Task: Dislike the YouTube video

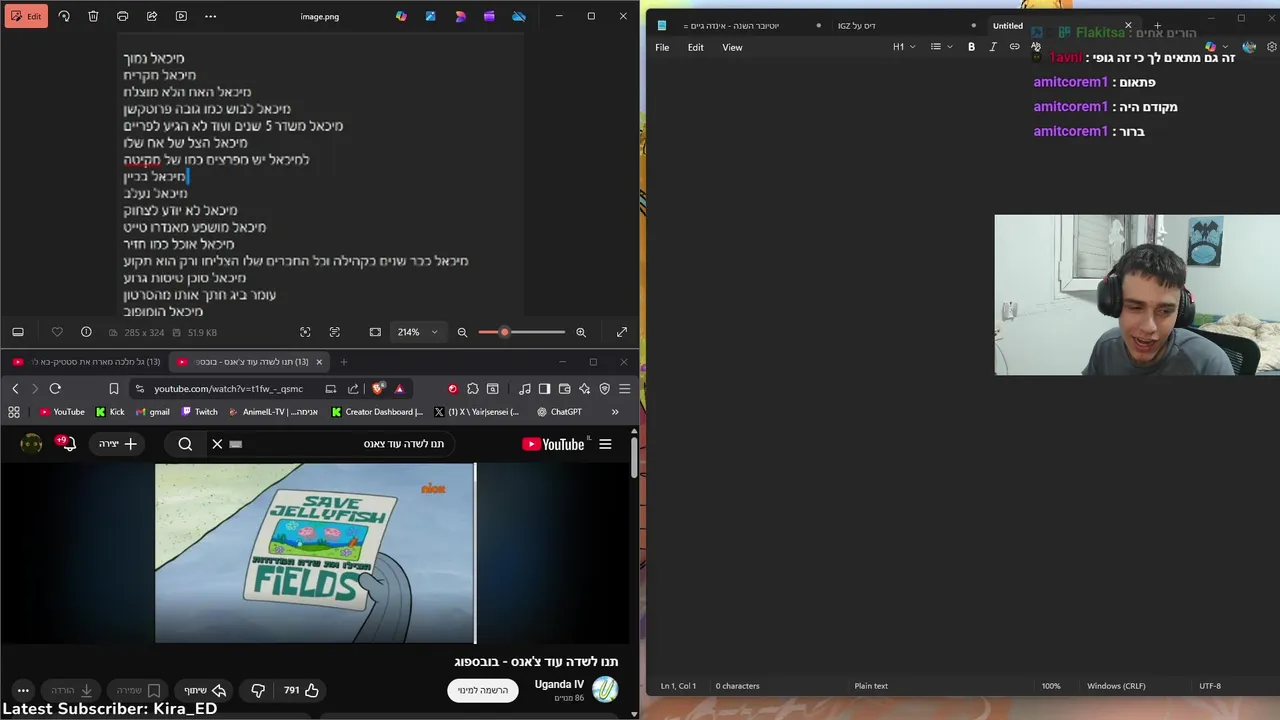Action: coord(258,690)
